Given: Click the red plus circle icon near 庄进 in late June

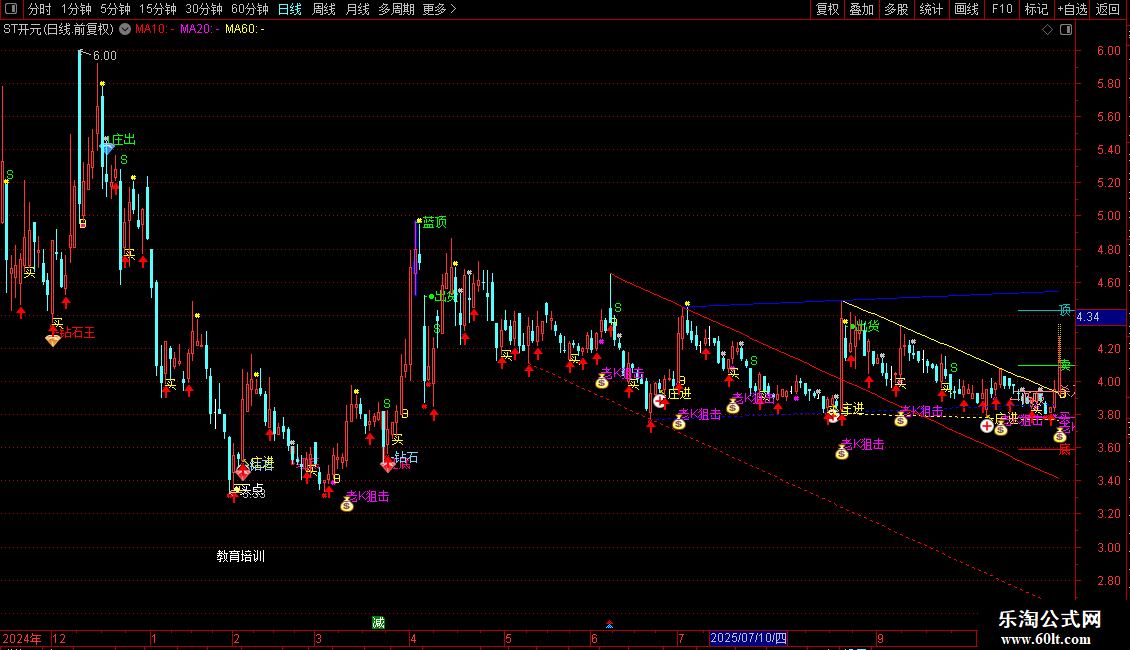Looking at the screenshot, I should (x=660, y=401).
